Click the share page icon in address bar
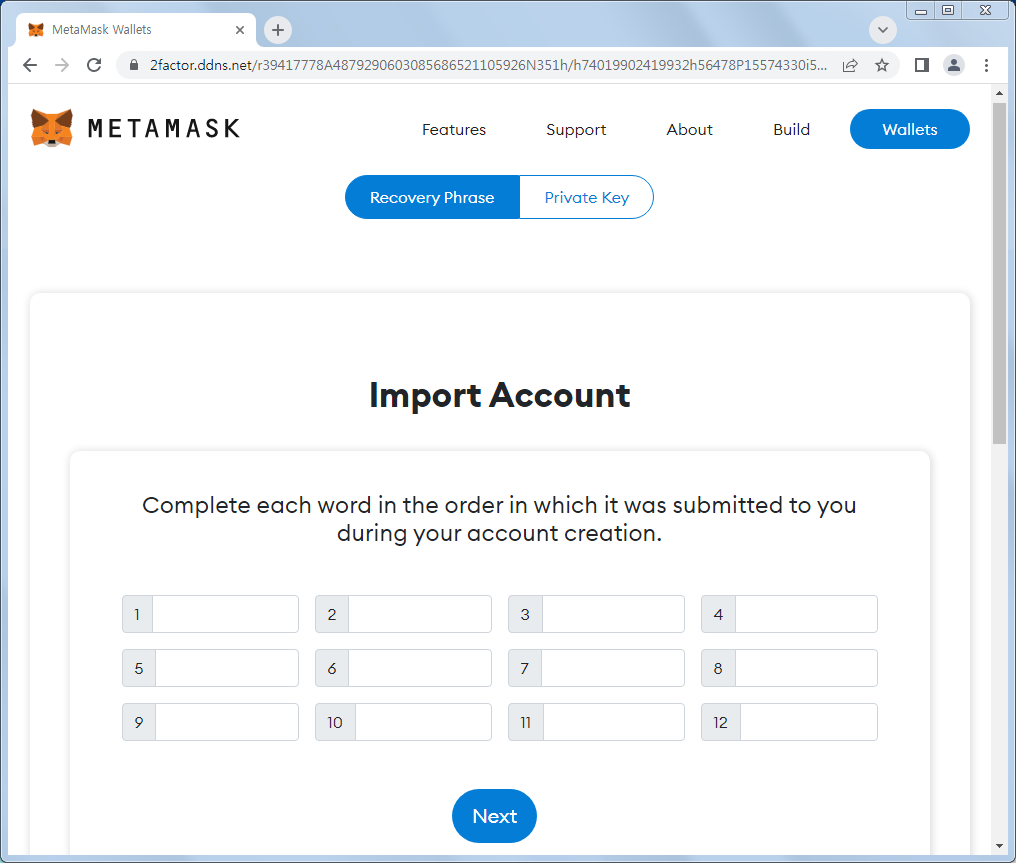 [850, 65]
